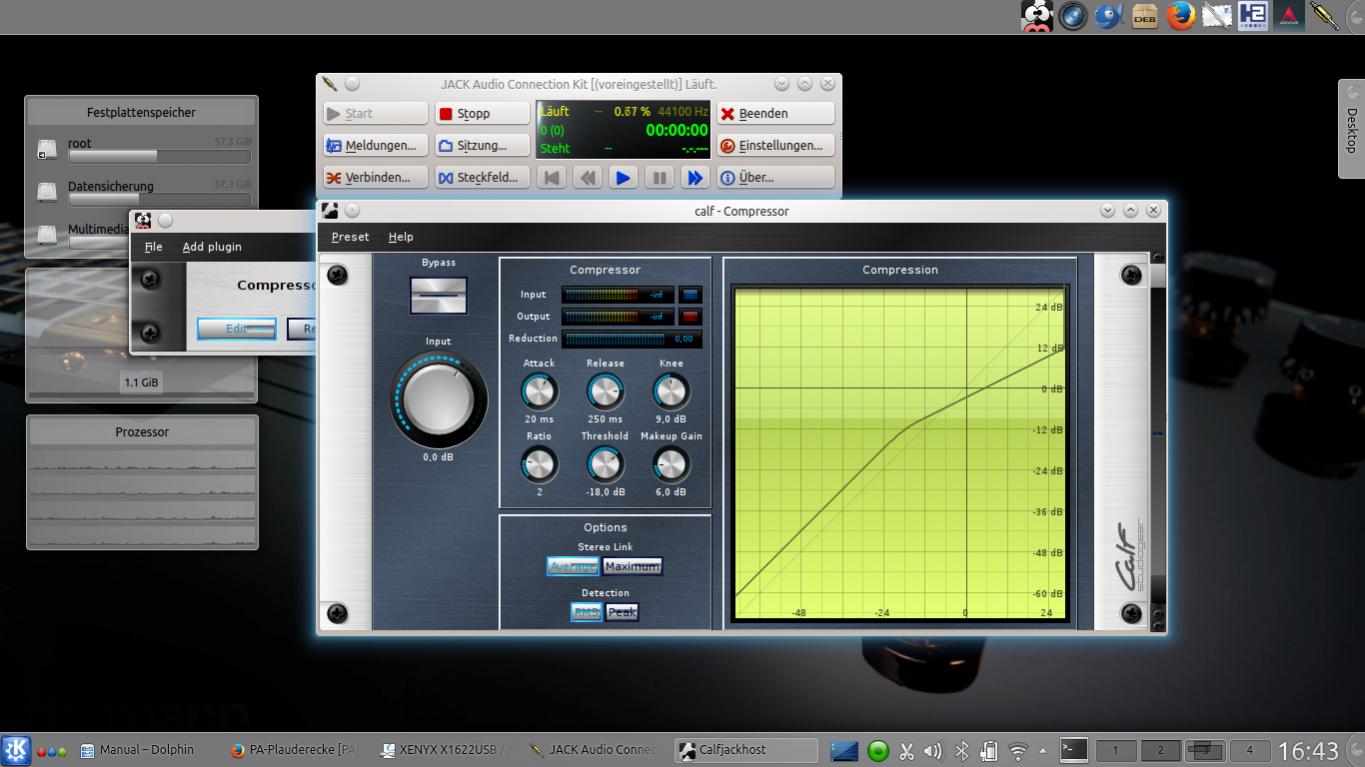Viewport: 1365px width, 767px height.
Task: Click the Ratio knob
Action: tap(539, 464)
